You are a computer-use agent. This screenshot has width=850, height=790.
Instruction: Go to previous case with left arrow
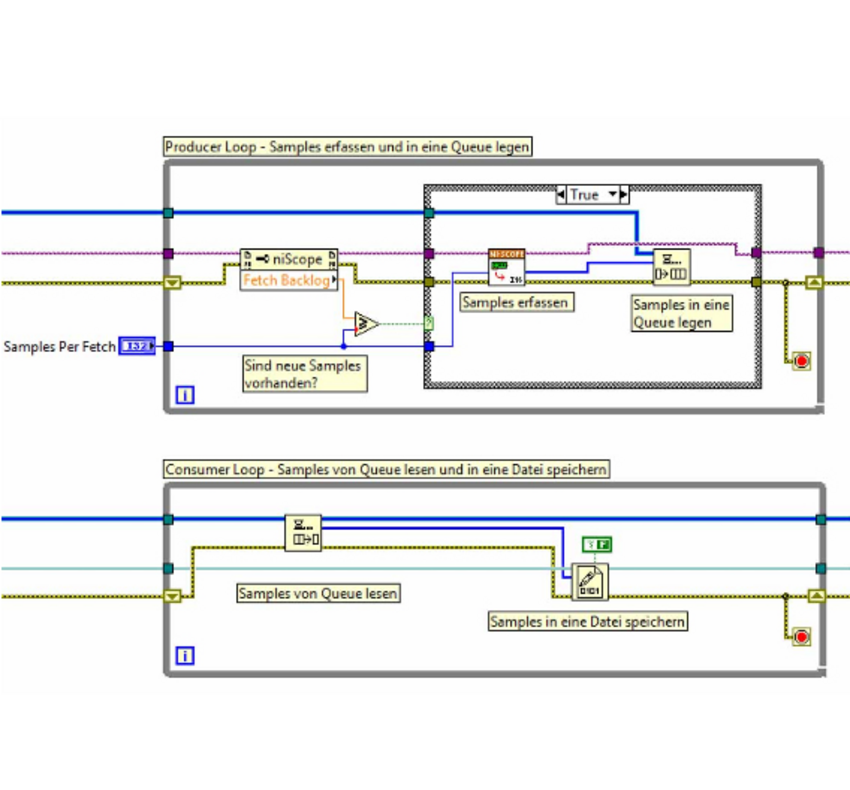562,195
